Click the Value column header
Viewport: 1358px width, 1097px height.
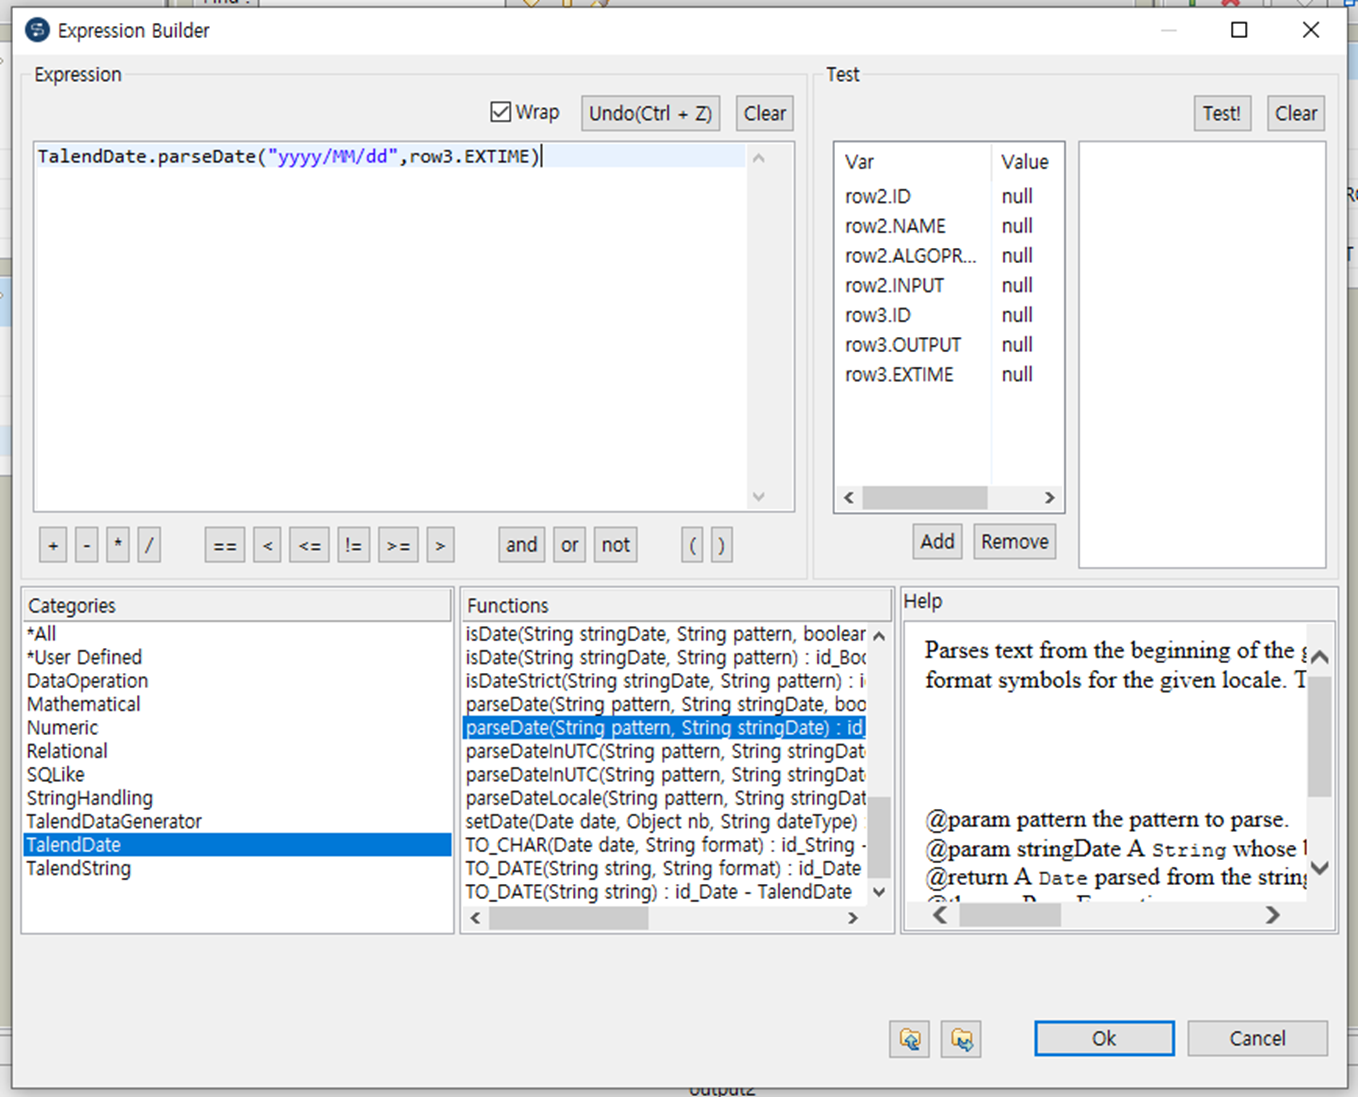(1026, 161)
